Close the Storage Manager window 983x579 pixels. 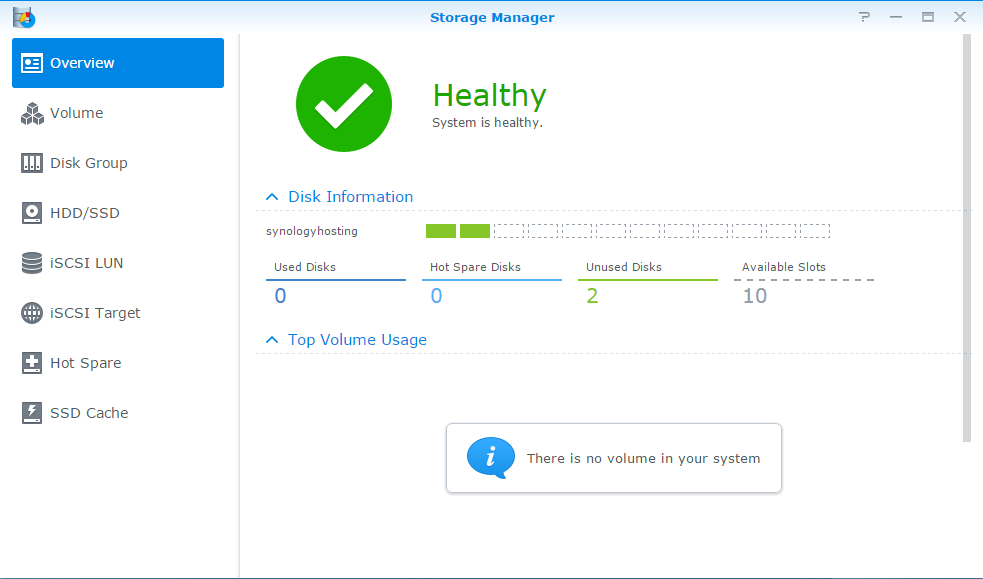pyautogui.click(x=960, y=17)
